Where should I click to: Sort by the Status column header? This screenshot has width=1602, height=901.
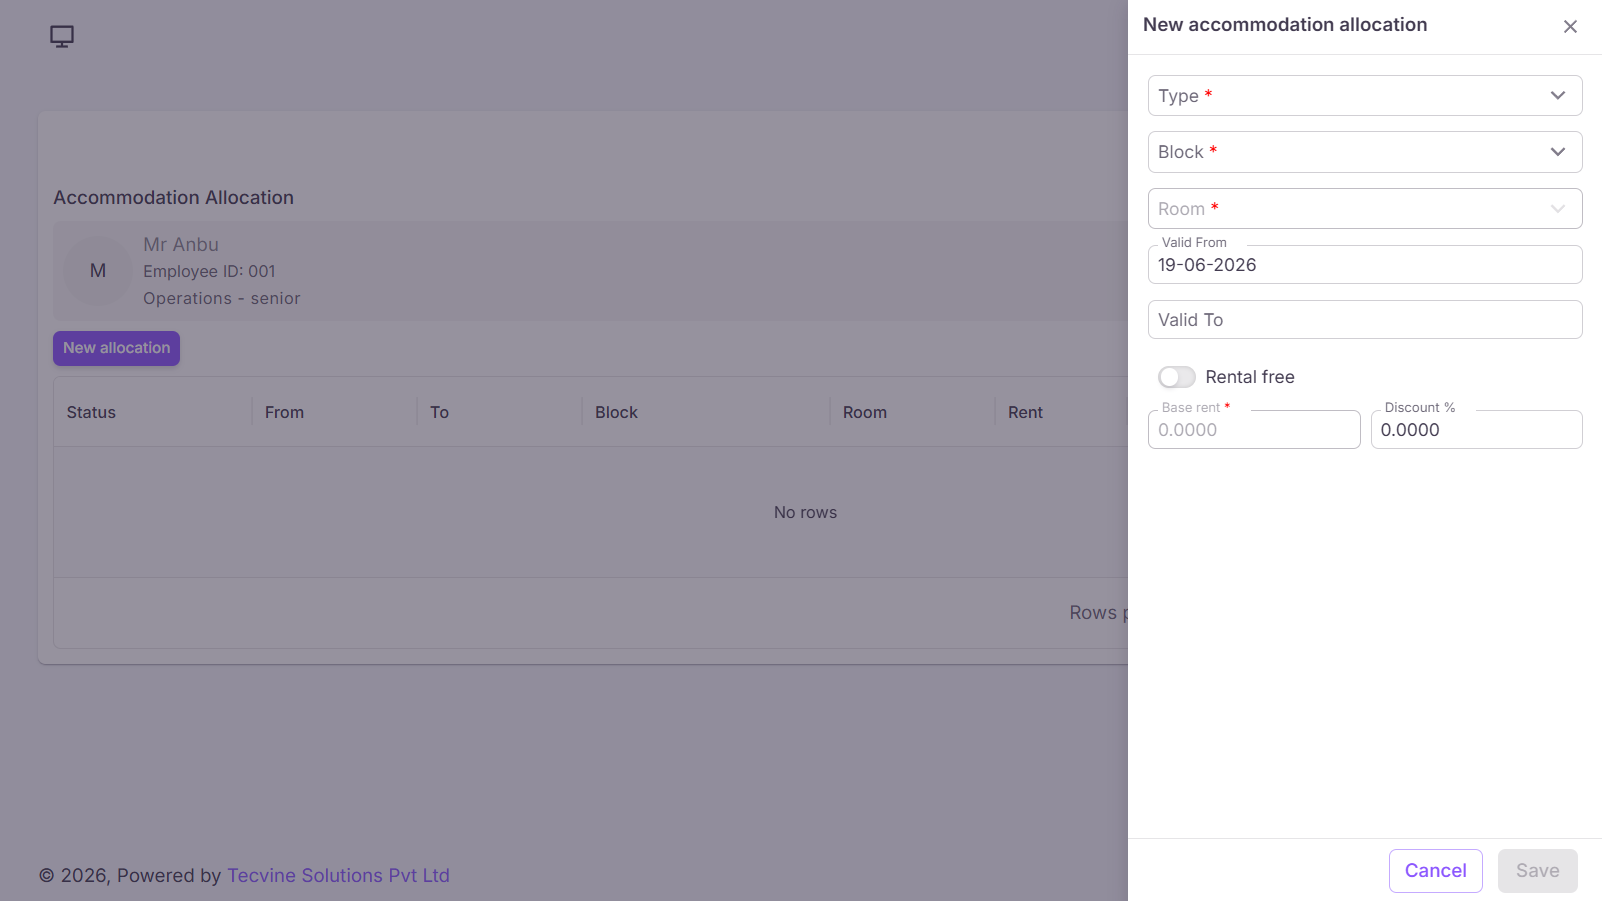(91, 412)
